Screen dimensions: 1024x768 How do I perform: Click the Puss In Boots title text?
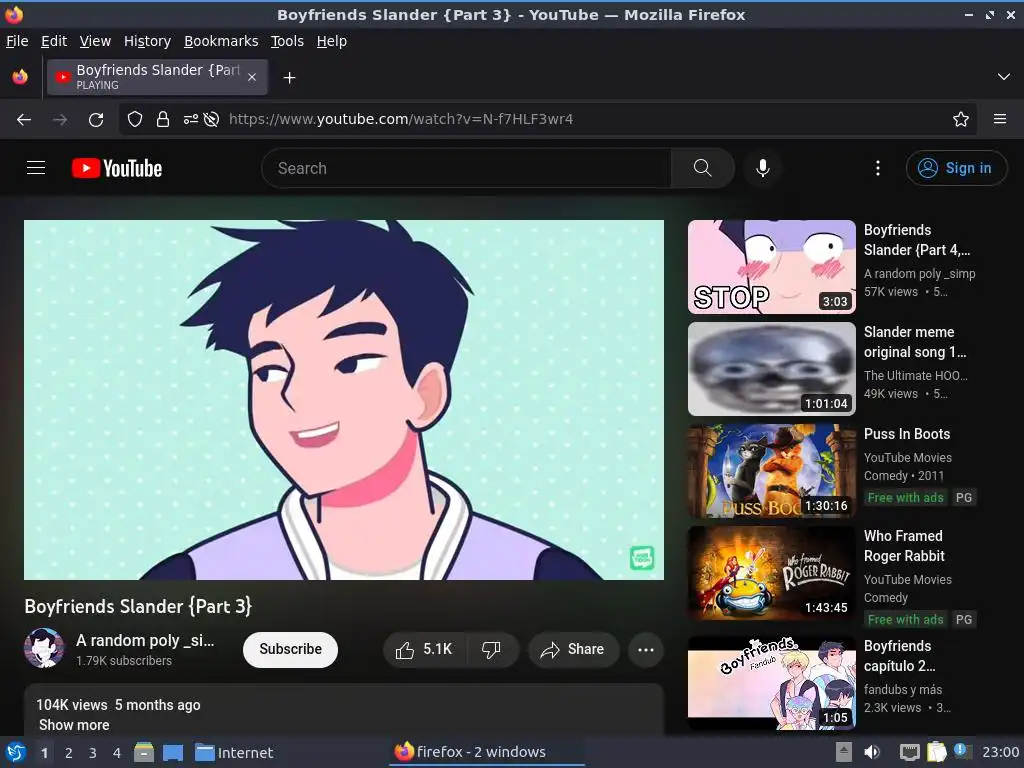coord(906,434)
